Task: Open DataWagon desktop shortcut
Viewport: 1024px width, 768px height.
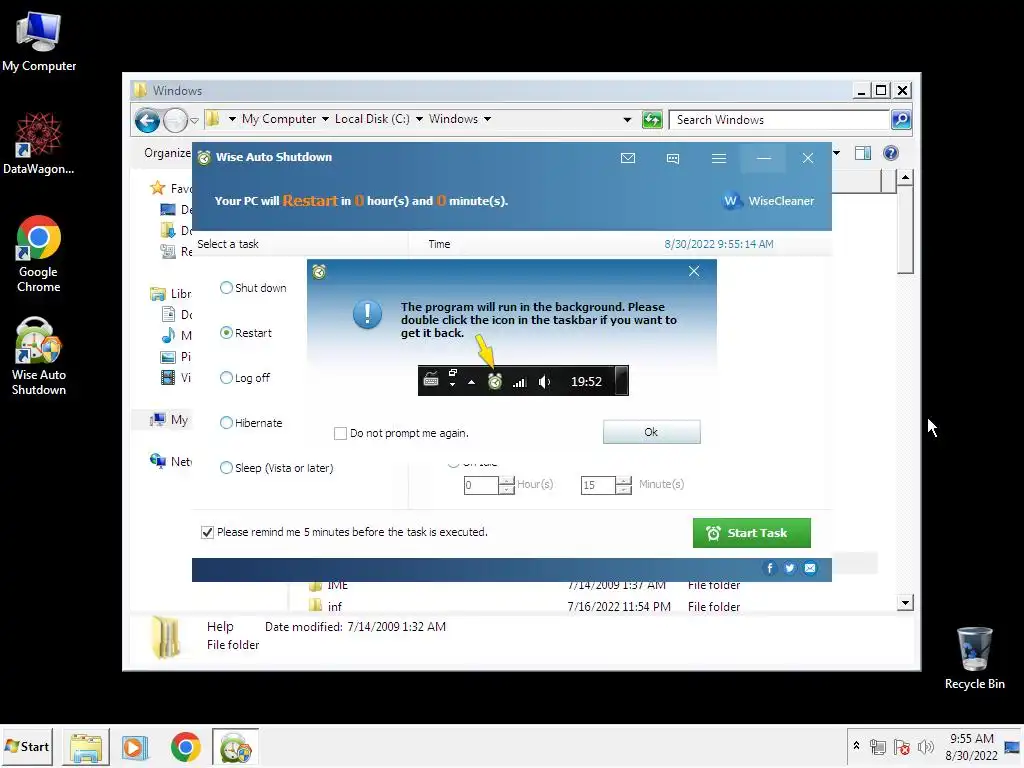Action: tap(39, 144)
